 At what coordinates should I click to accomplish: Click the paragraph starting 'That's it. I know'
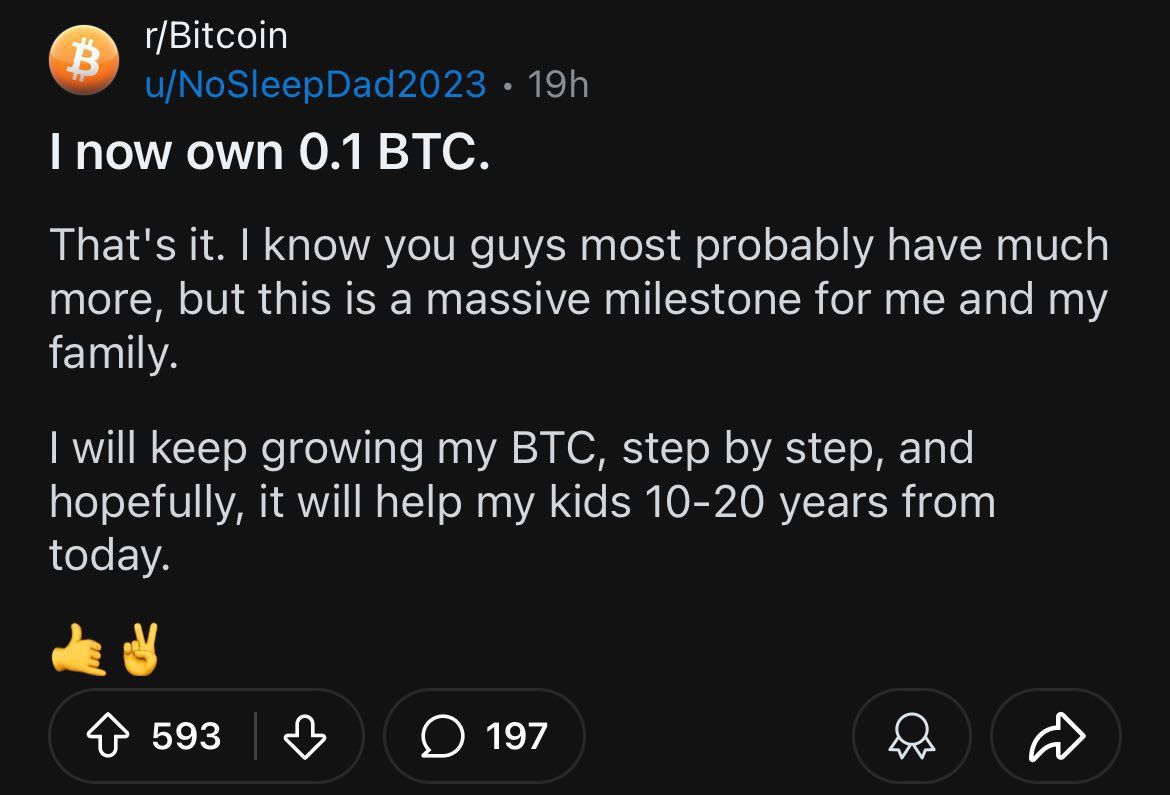point(578,298)
